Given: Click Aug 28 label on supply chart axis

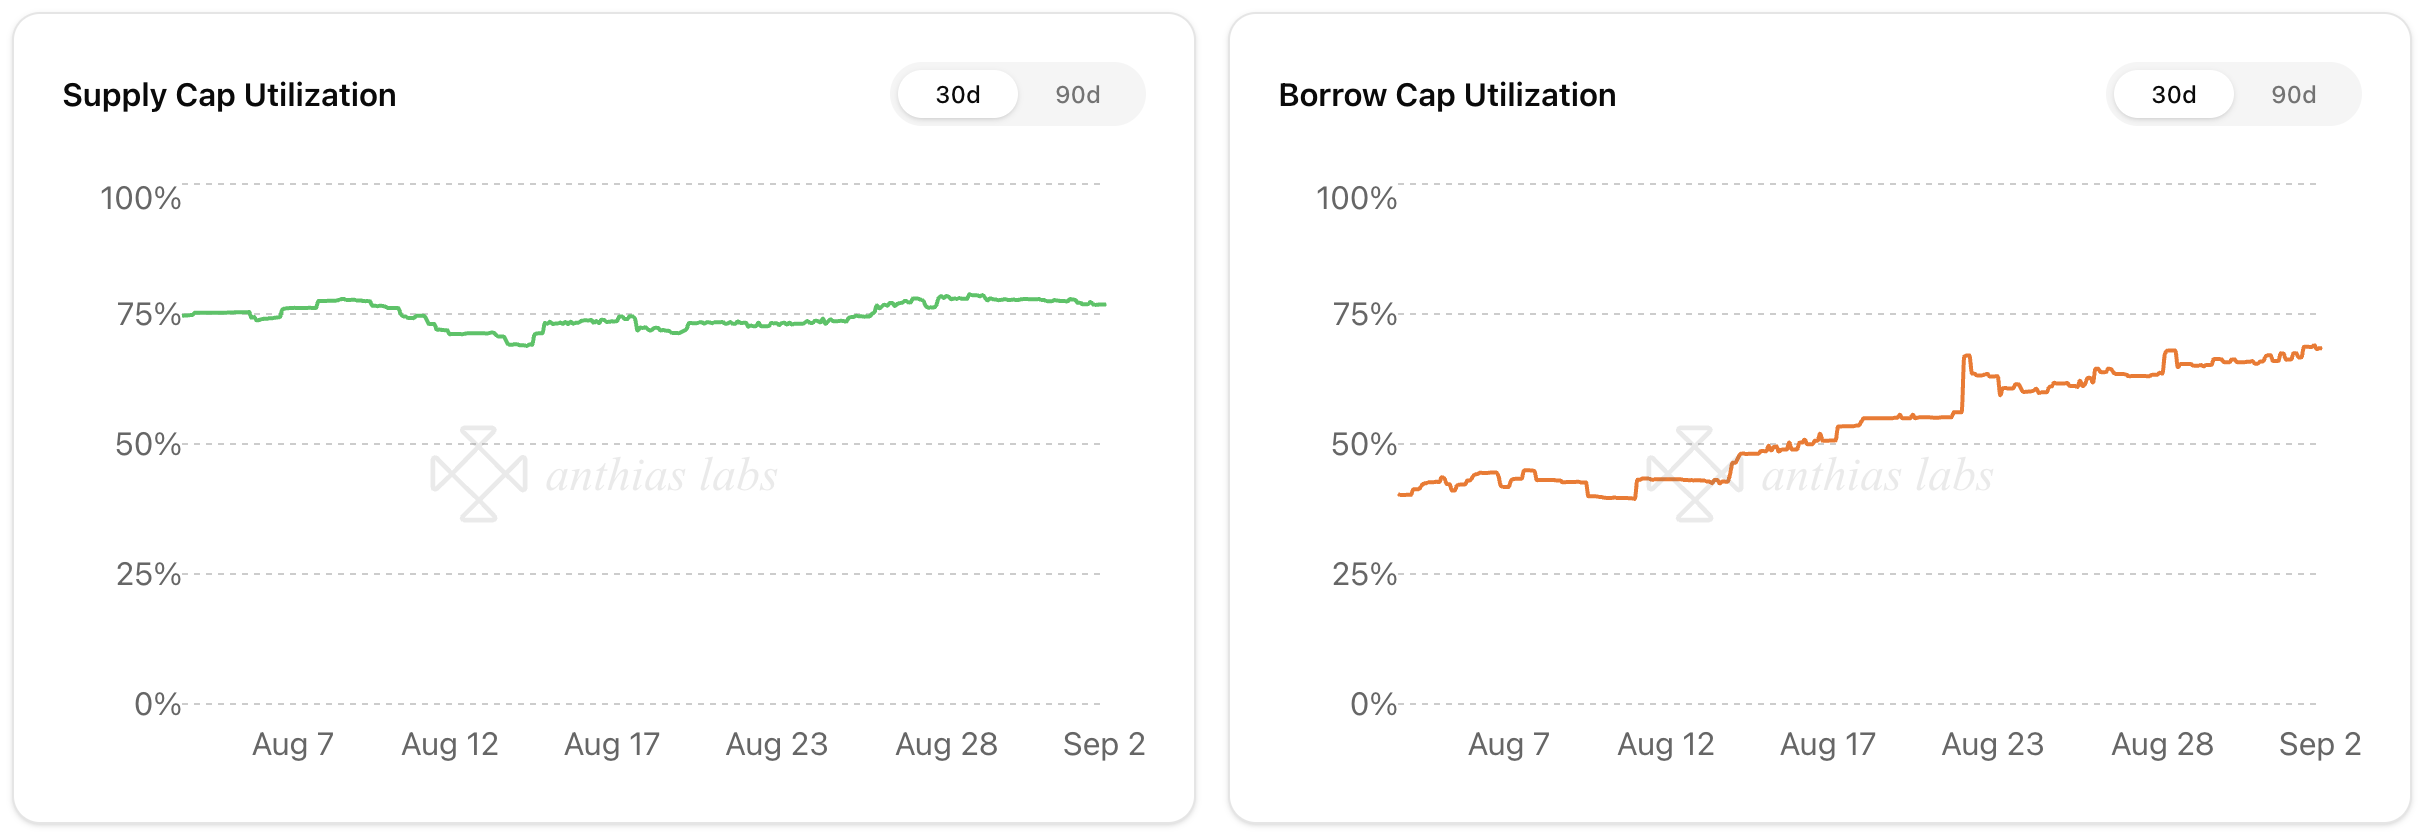Looking at the screenshot, I should pyautogui.click(x=946, y=744).
